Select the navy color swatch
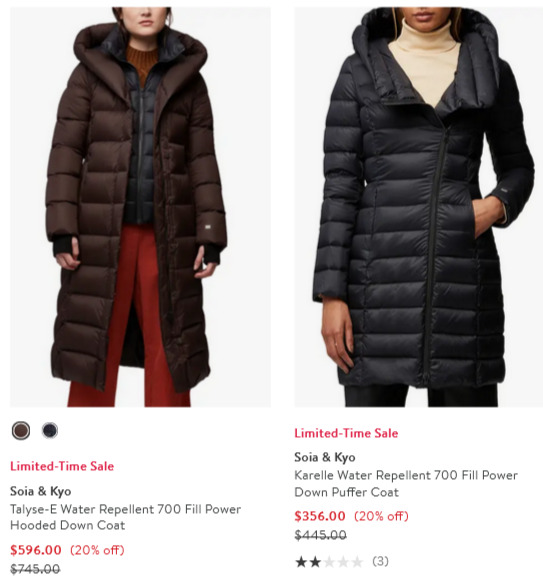 tap(50, 430)
